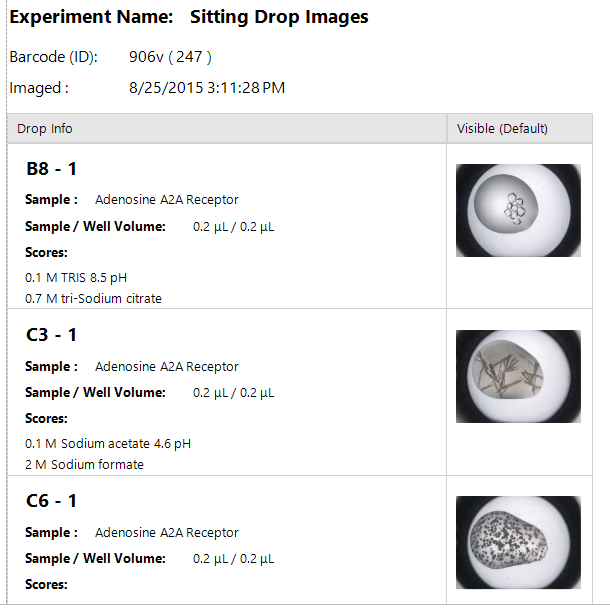Screen dimensions: 610x609
Task: Click the 2 M Sodium formate condition
Action: 84,465
